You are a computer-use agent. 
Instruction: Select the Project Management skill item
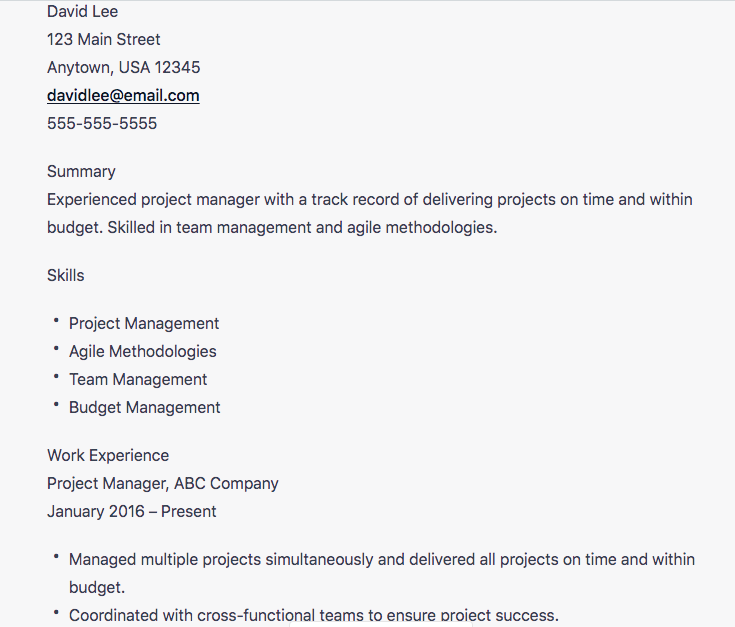click(144, 324)
